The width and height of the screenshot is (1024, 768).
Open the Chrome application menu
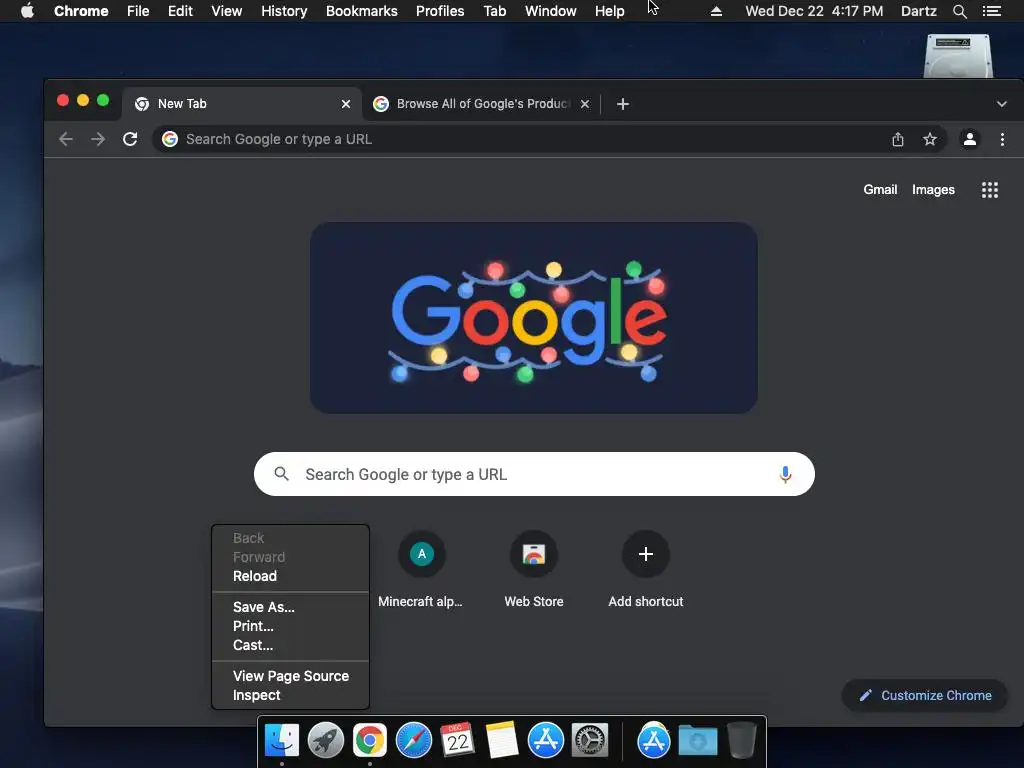coord(81,11)
